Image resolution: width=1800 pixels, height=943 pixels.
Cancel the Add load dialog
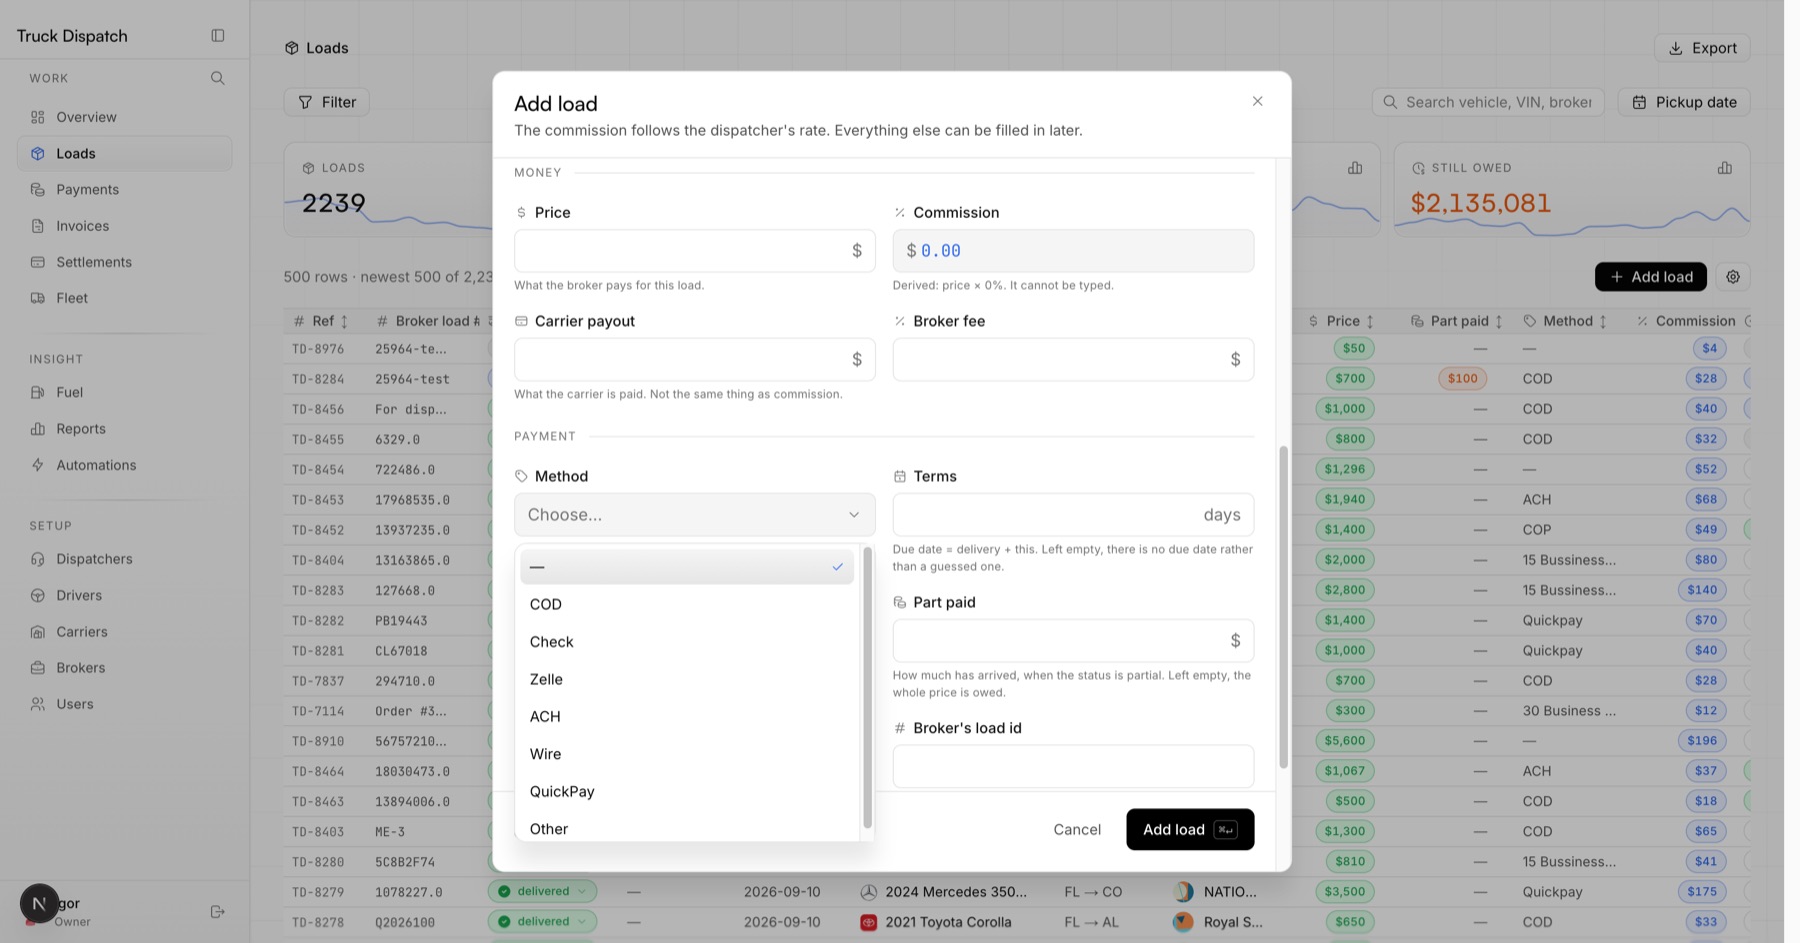[1077, 830]
